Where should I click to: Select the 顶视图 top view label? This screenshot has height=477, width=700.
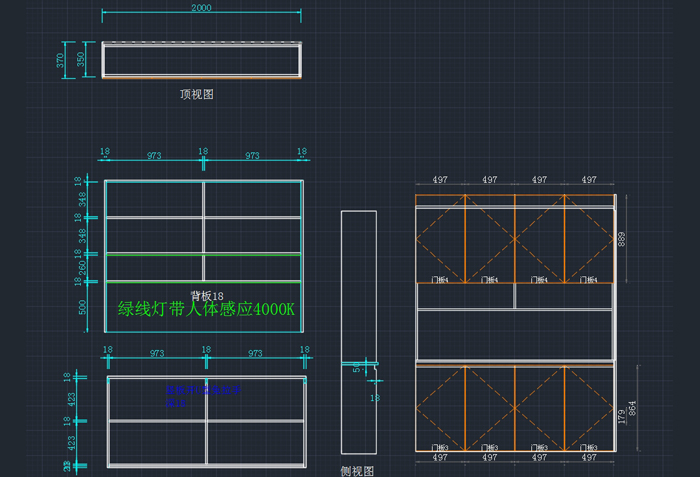(x=197, y=95)
